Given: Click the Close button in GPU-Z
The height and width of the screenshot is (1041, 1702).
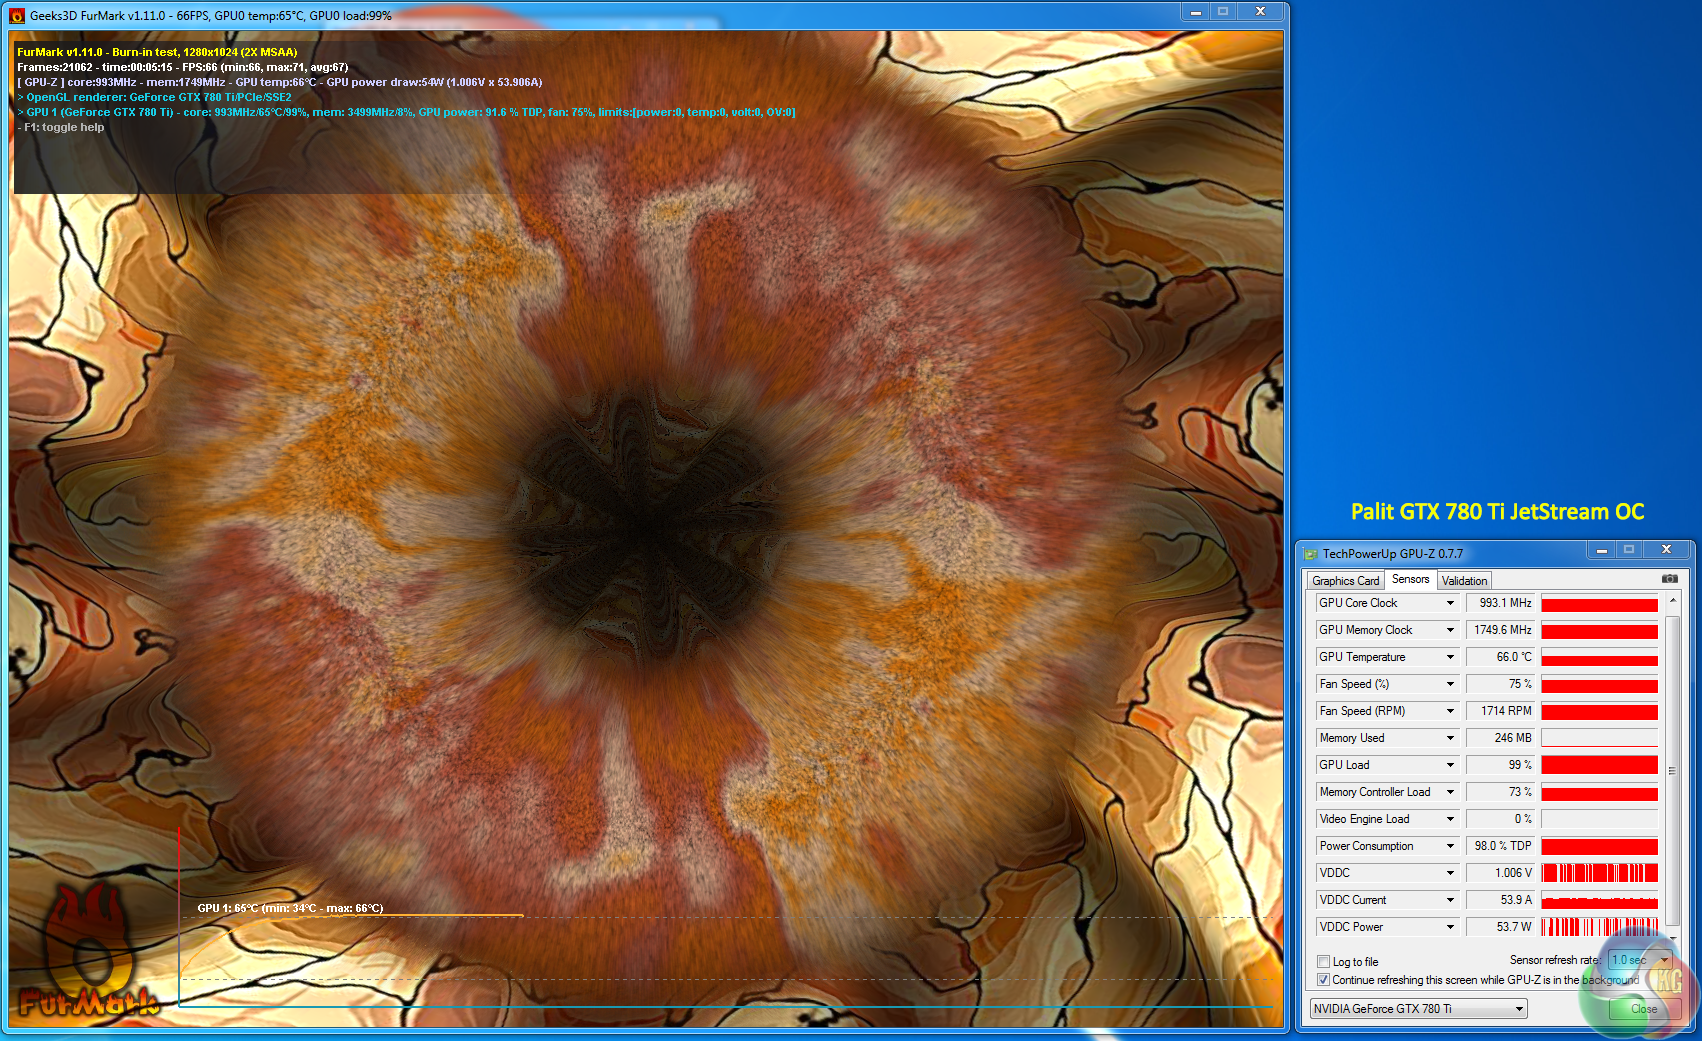Looking at the screenshot, I should pos(1643,1009).
